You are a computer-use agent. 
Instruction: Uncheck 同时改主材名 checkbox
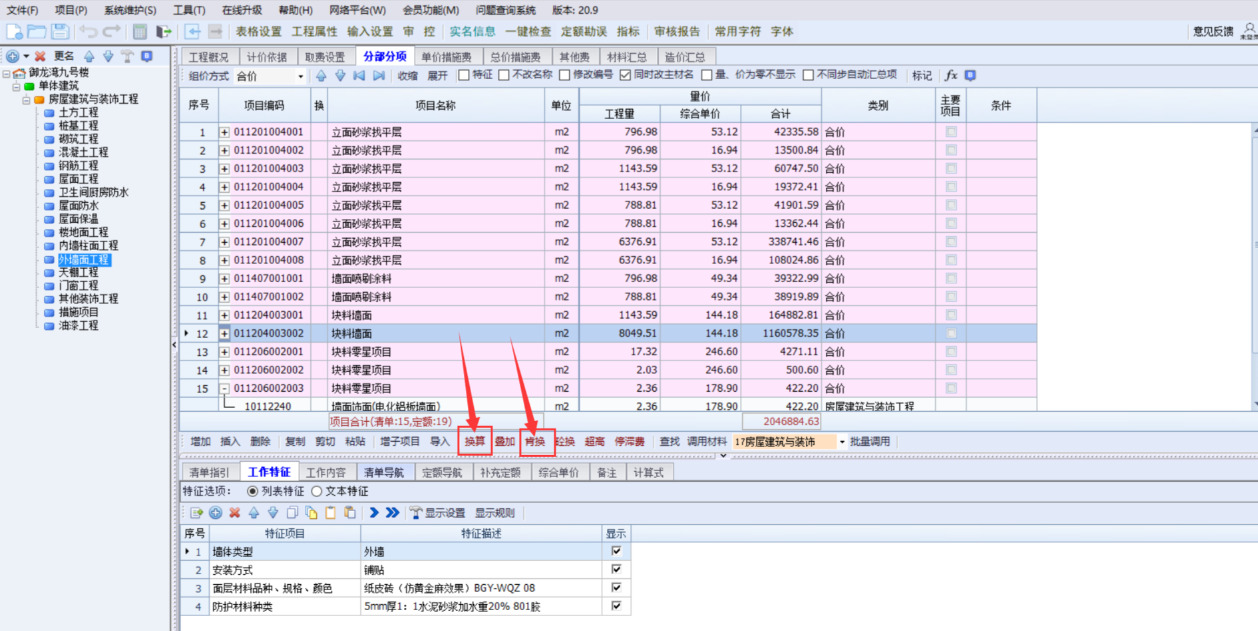[x=625, y=75]
